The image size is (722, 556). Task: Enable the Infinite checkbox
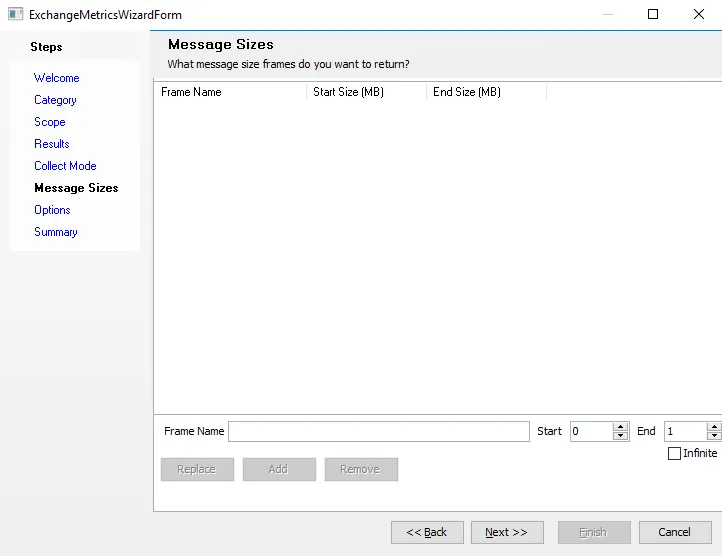[674, 453]
